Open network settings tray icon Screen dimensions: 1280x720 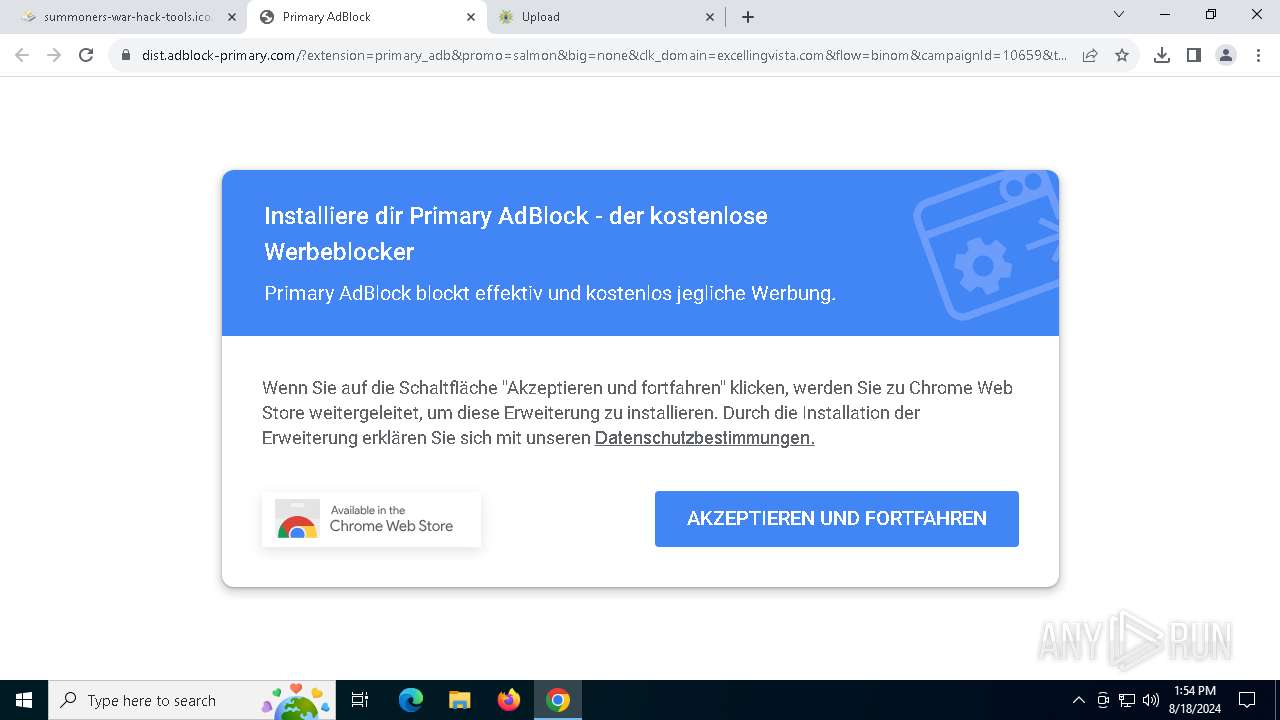1127,700
